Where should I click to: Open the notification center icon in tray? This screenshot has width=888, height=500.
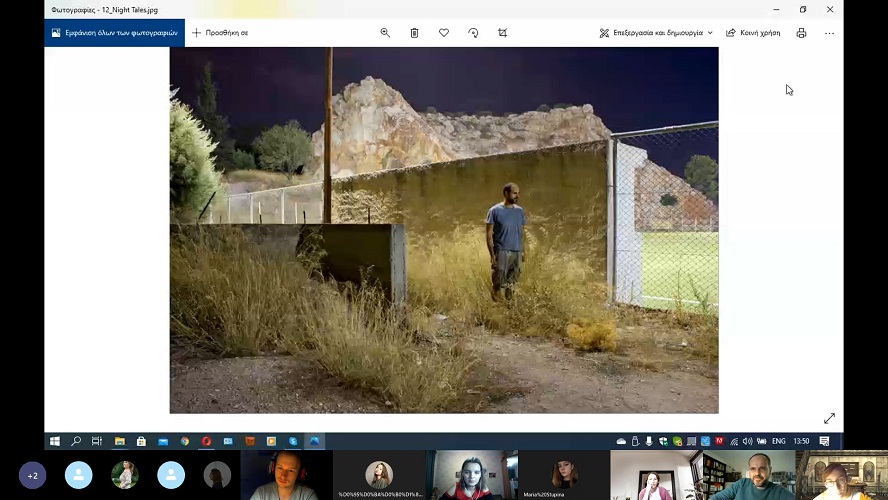point(824,441)
